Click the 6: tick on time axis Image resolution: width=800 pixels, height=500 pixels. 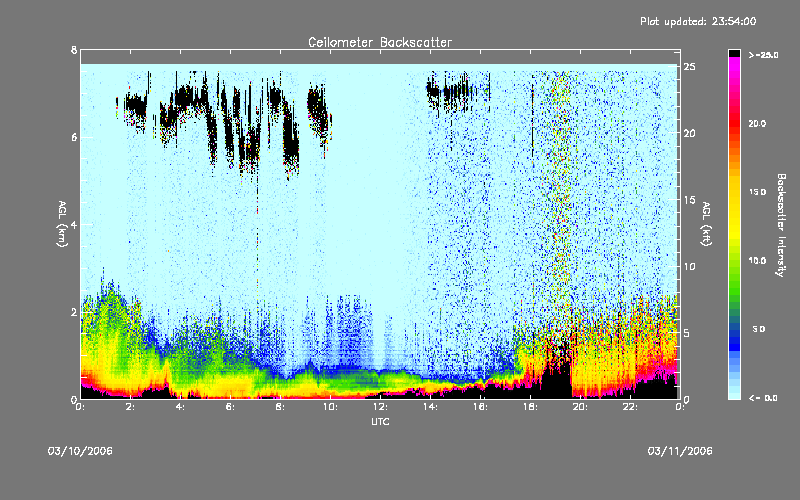tap(230, 407)
